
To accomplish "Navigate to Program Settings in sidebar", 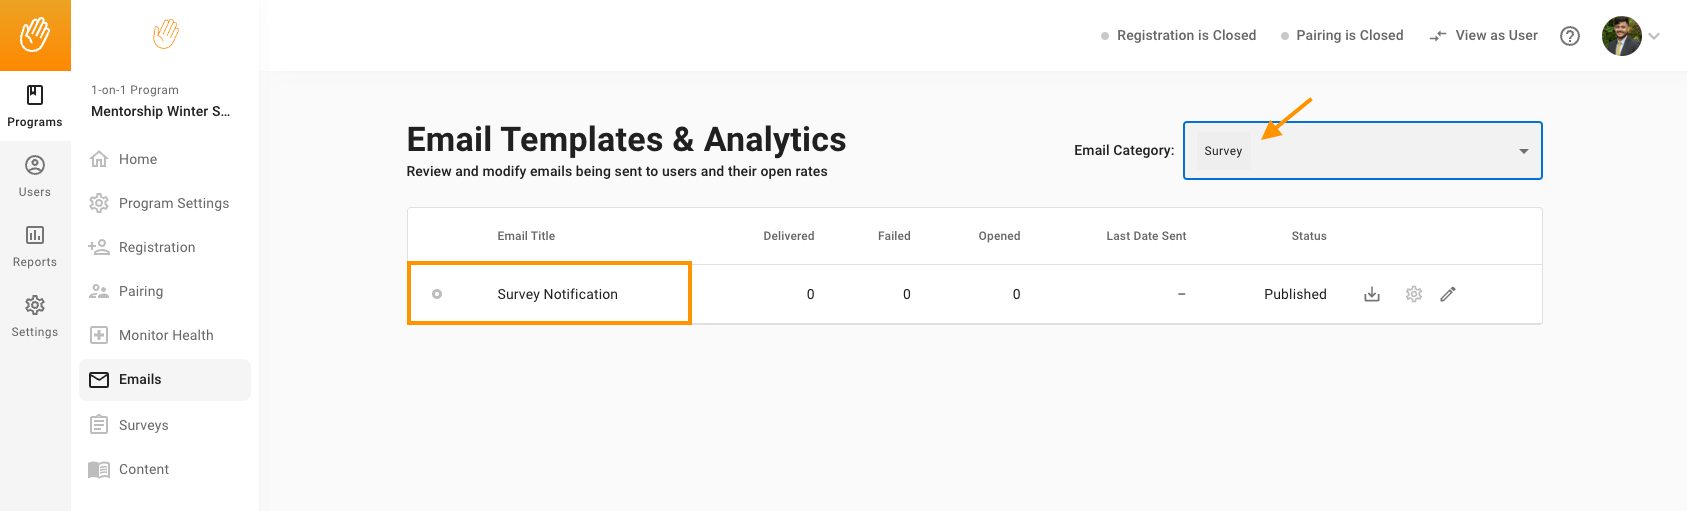I will (173, 203).
